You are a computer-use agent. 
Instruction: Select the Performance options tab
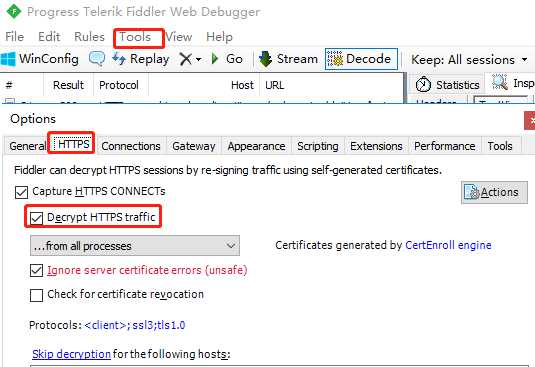pos(445,146)
